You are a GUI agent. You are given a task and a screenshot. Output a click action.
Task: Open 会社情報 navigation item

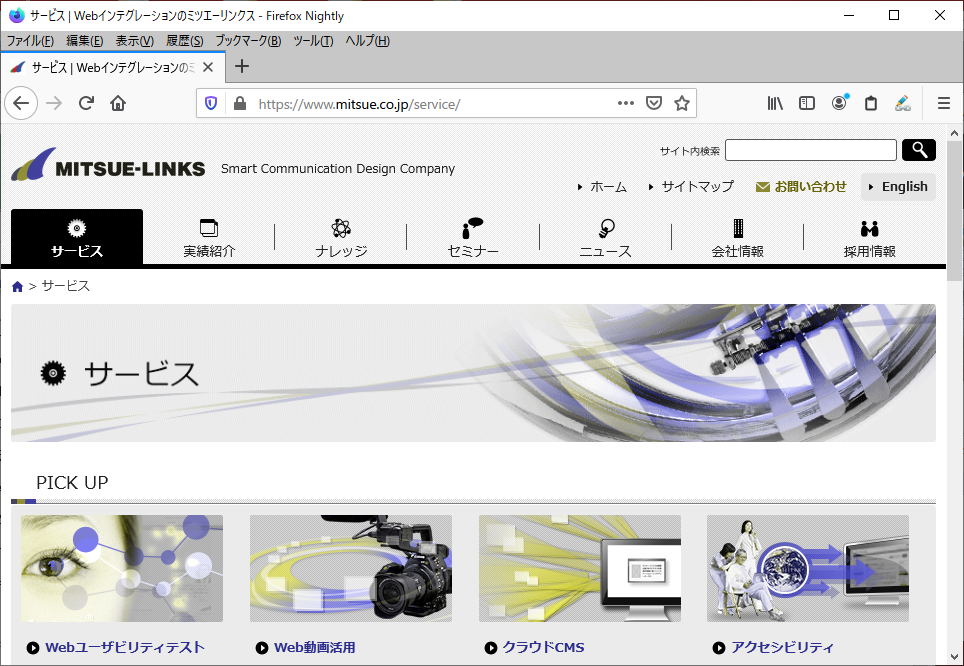pos(737,237)
